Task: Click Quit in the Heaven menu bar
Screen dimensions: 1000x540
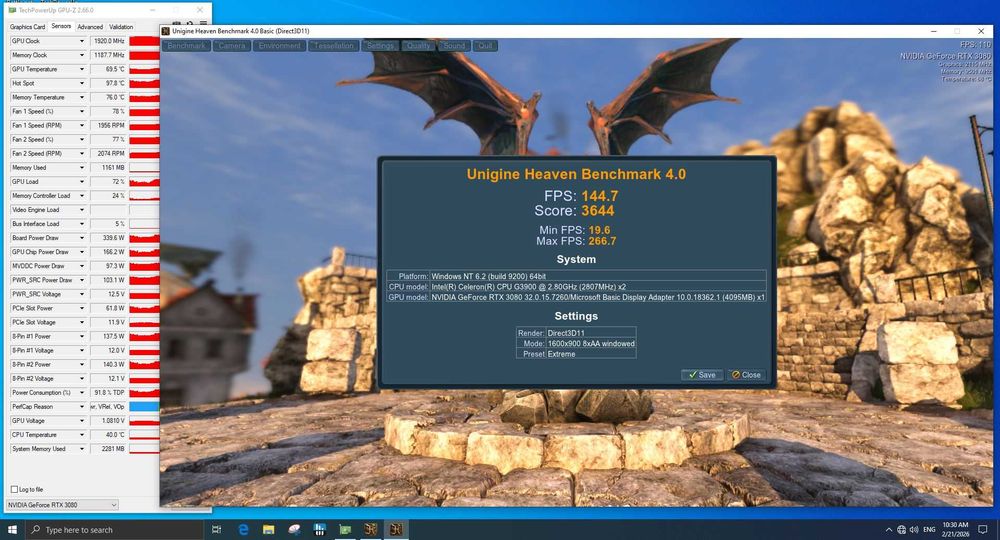Action: coord(485,46)
